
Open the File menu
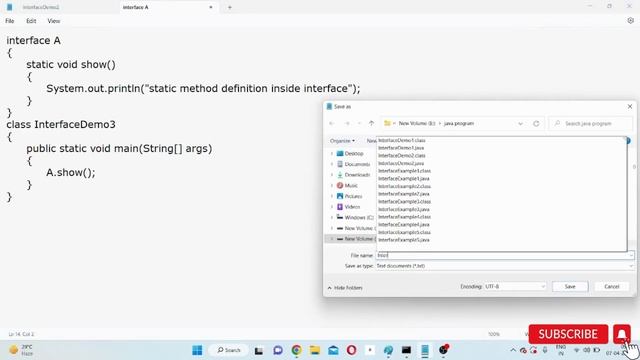pyautogui.click(x=10, y=21)
